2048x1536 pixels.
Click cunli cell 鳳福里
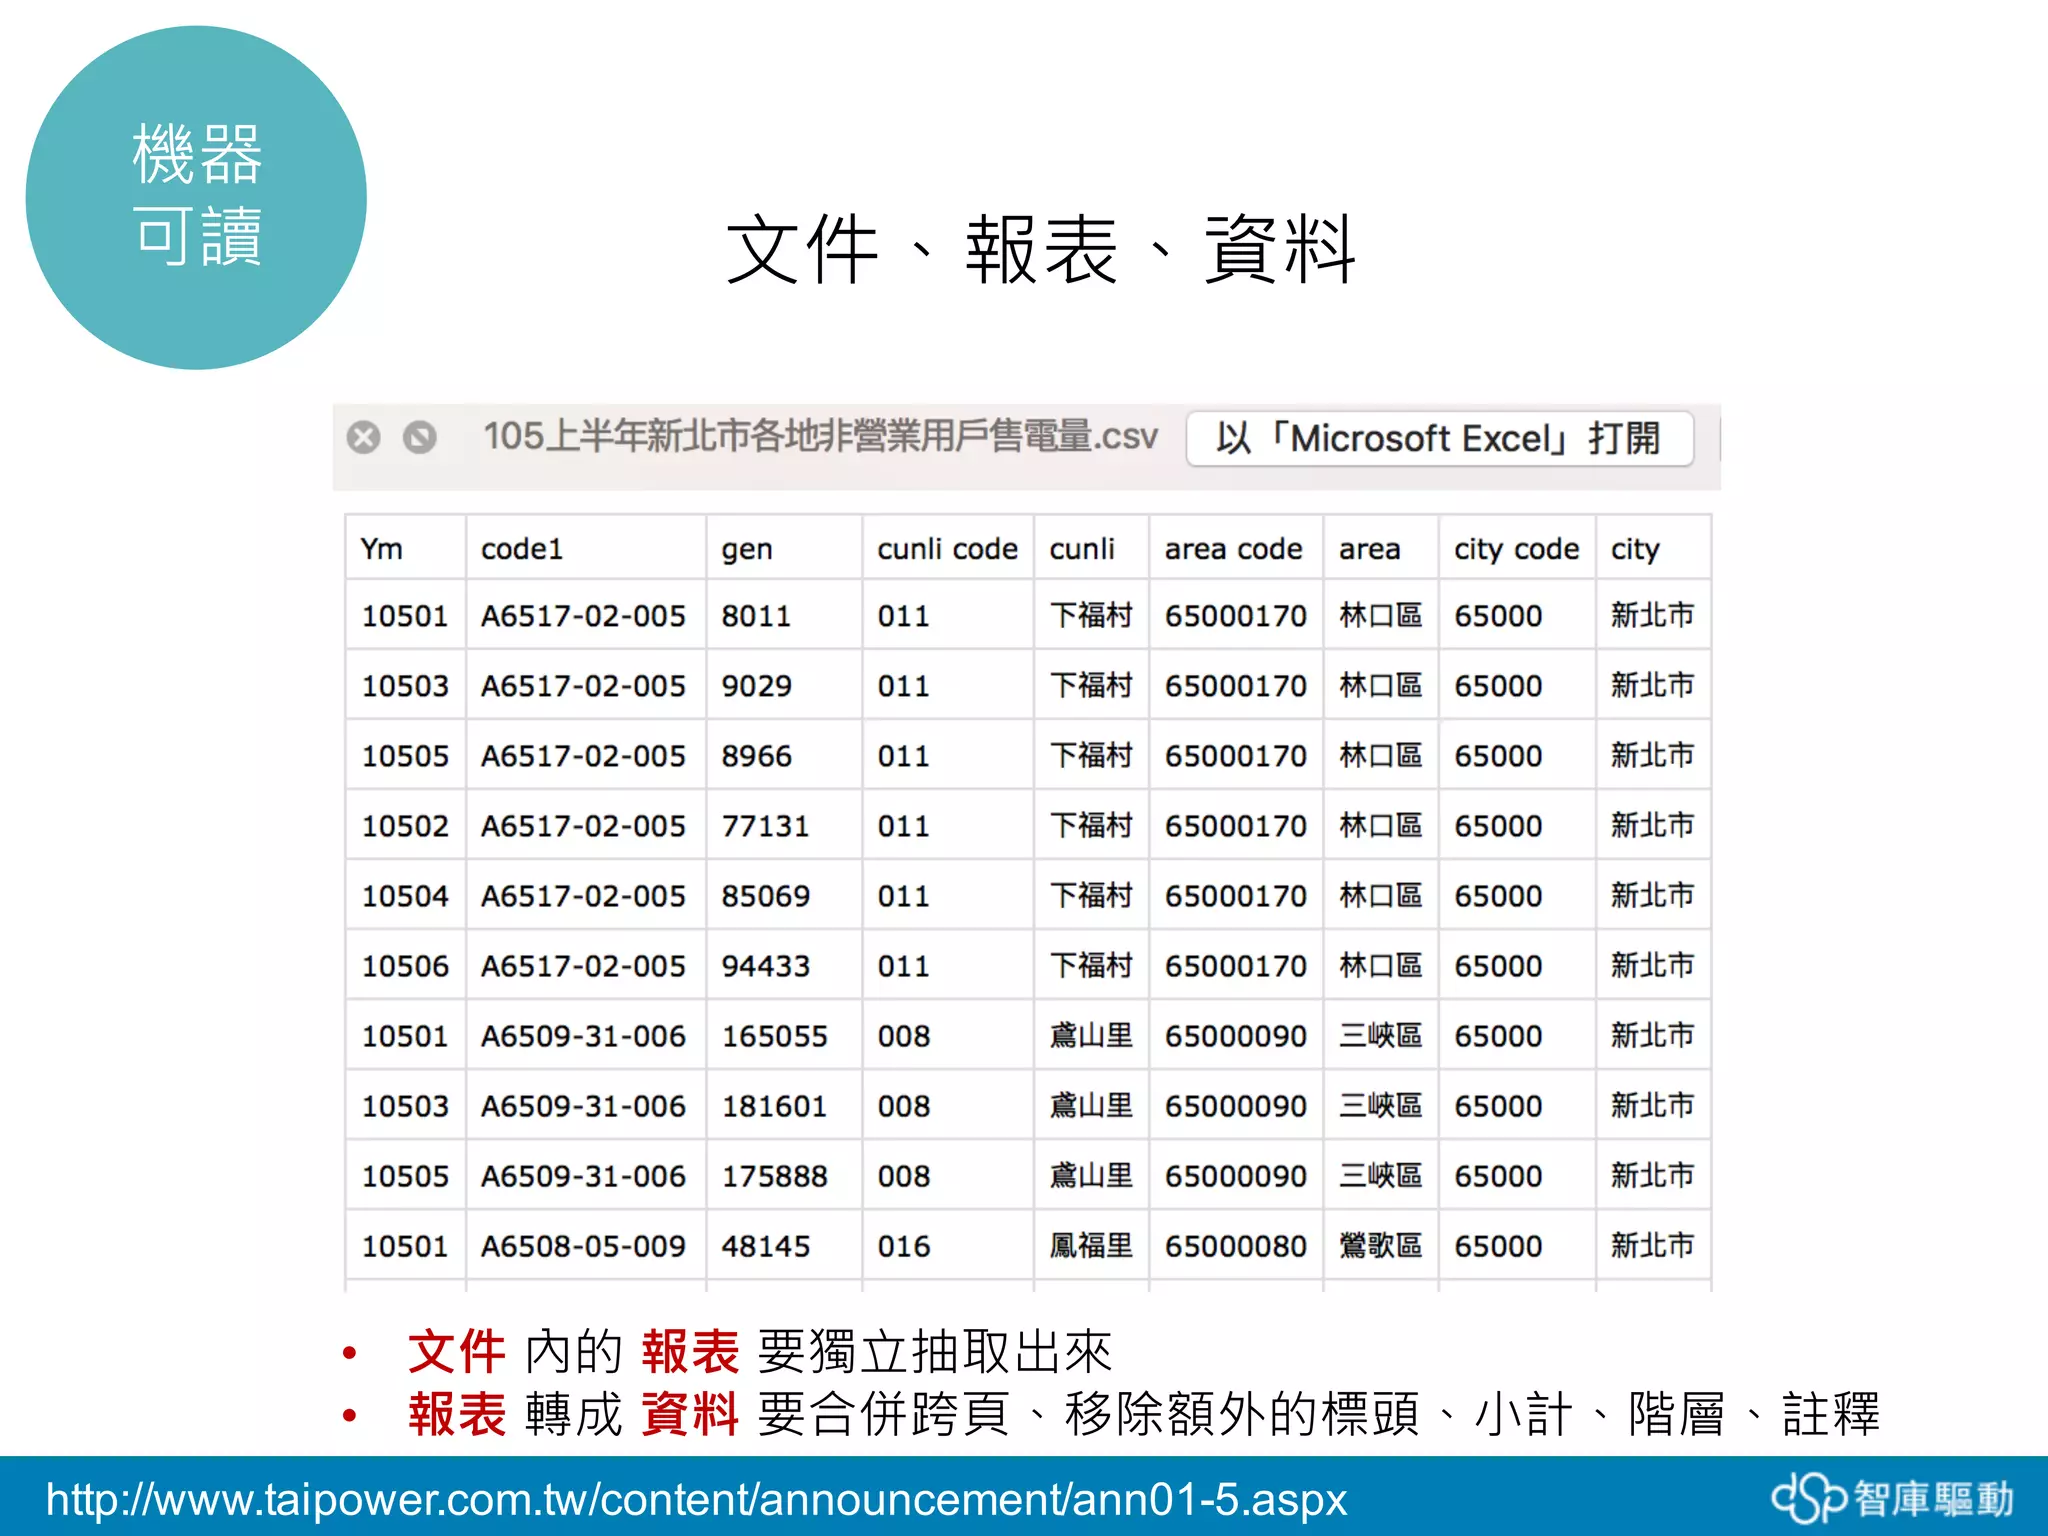tap(1090, 1246)
